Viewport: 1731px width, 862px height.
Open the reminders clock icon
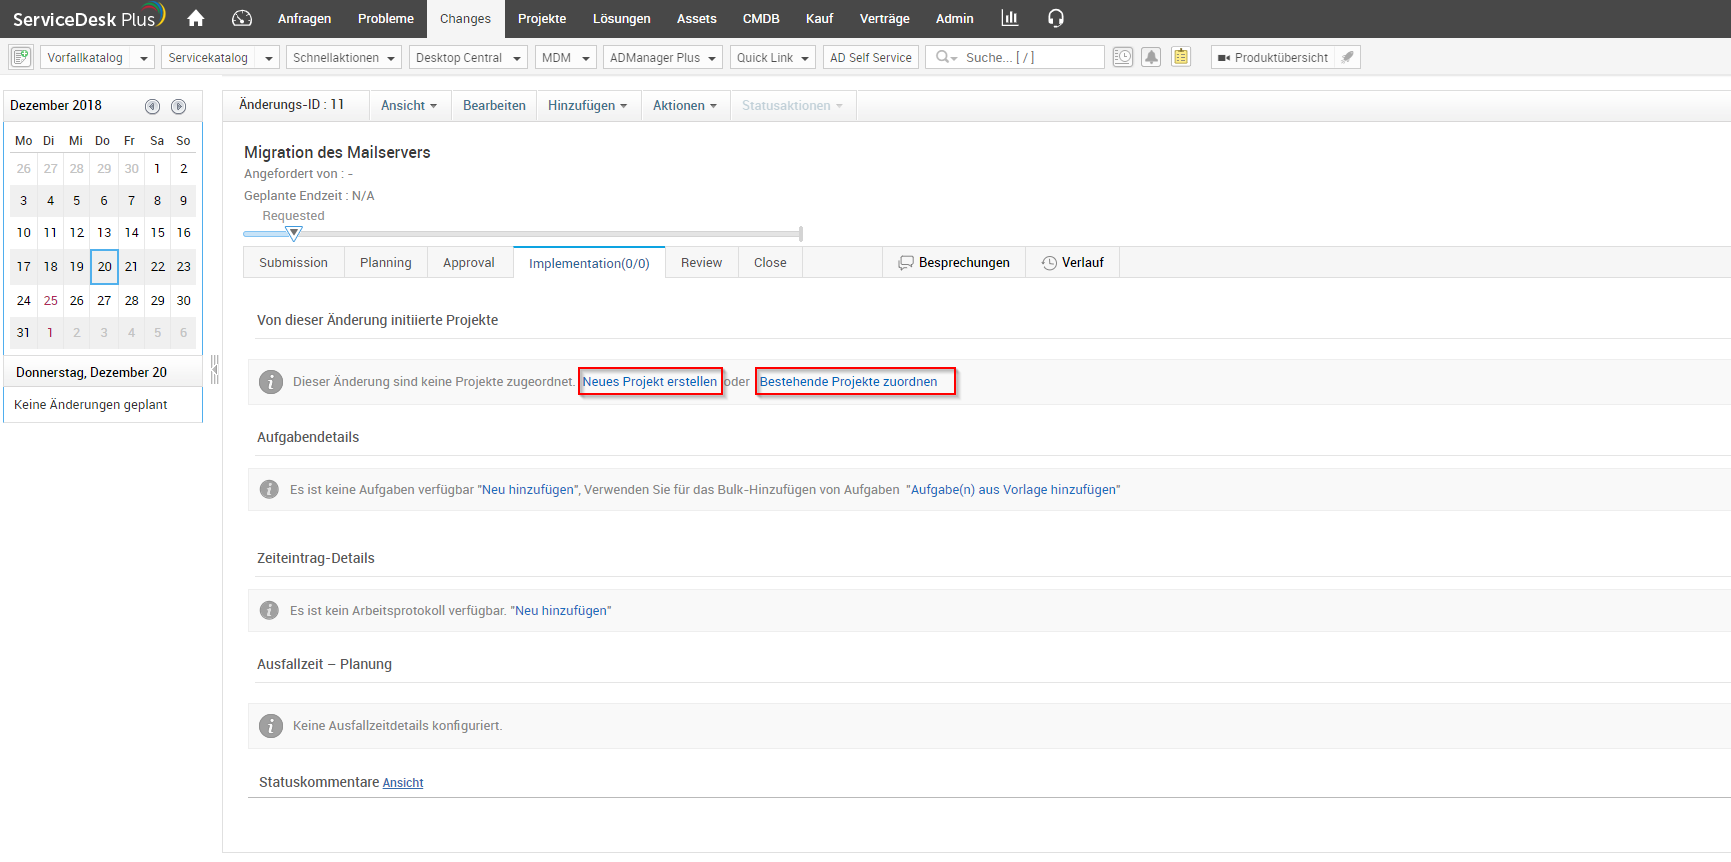coord(1123,57)
